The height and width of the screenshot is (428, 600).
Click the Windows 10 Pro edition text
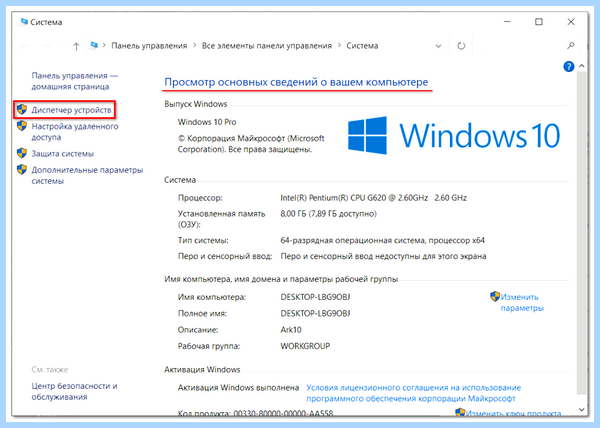[207, 122]
